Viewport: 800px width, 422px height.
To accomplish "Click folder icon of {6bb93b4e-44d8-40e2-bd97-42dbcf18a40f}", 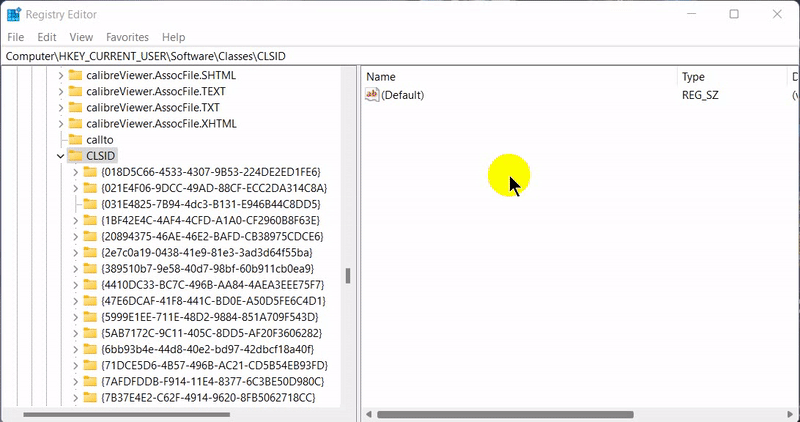I will coord(90,350).
